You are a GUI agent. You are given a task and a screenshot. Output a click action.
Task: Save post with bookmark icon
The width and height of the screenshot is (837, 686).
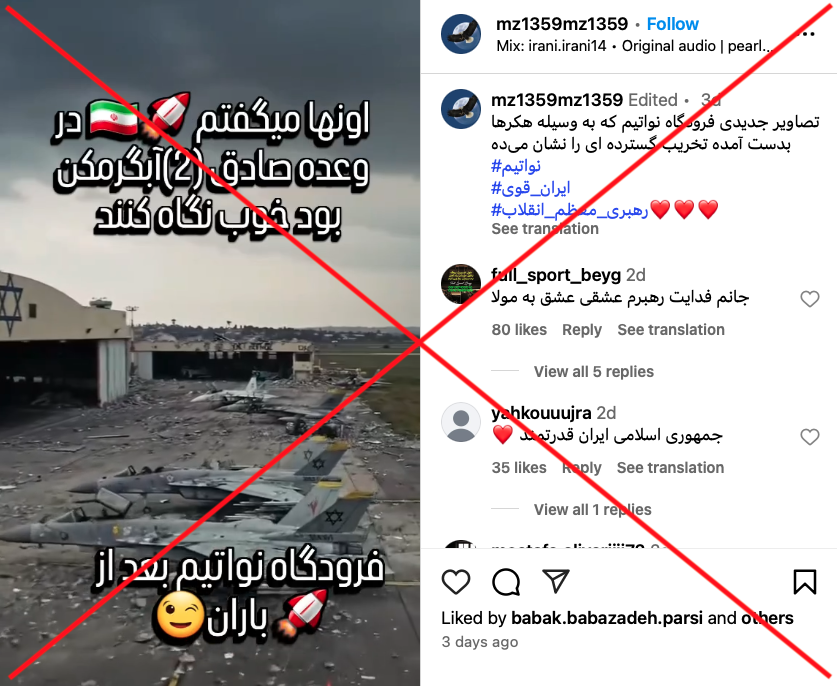coord(805,582)
